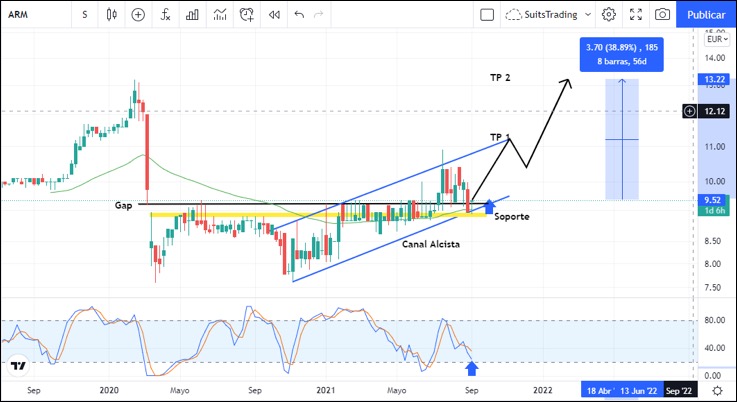Undo the last chart action
The height and width of the screenshot is (402, 737).
[x=299, y=15]
